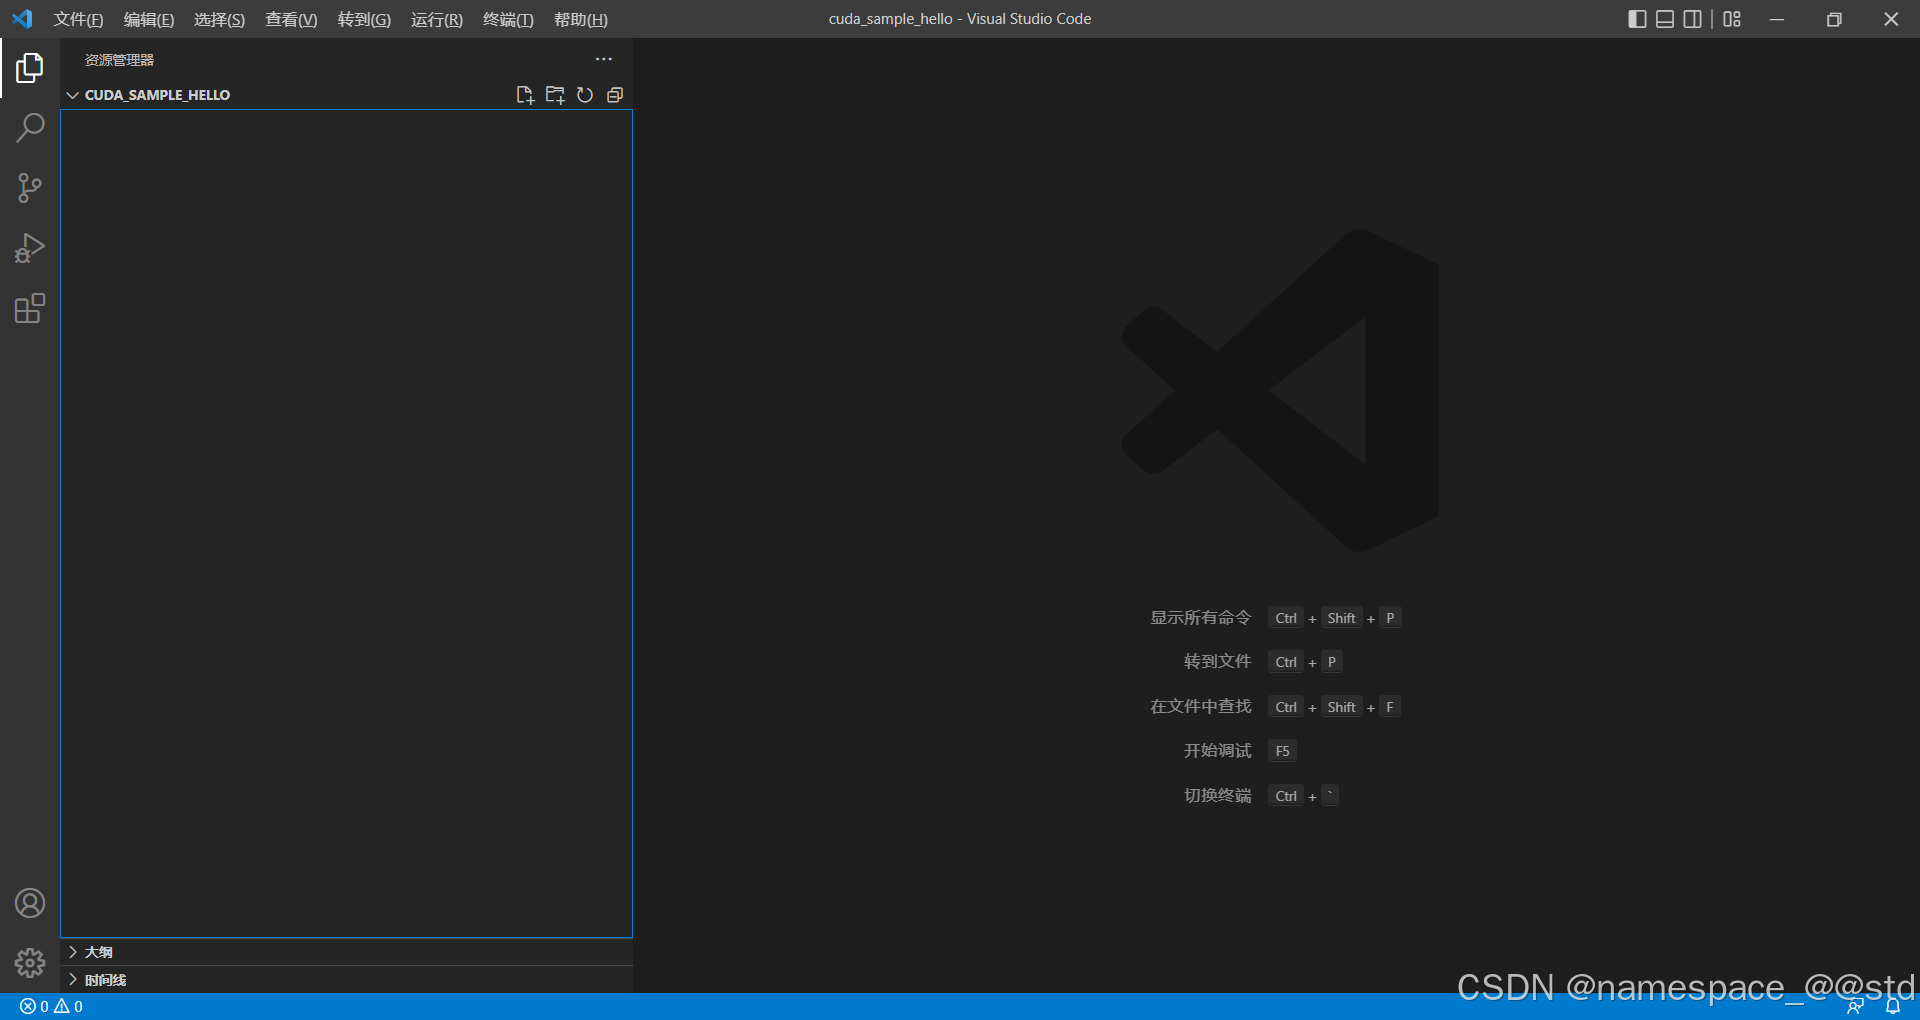Screen dimensions: 1920x1020
Task: Open the Run and Debug view
Action: pos(30,248)
